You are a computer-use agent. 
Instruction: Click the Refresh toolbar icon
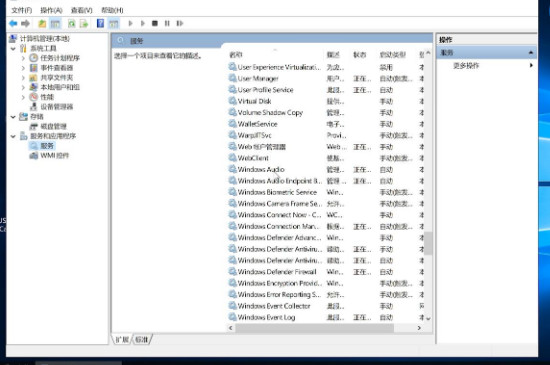click(x=72, y=23)
